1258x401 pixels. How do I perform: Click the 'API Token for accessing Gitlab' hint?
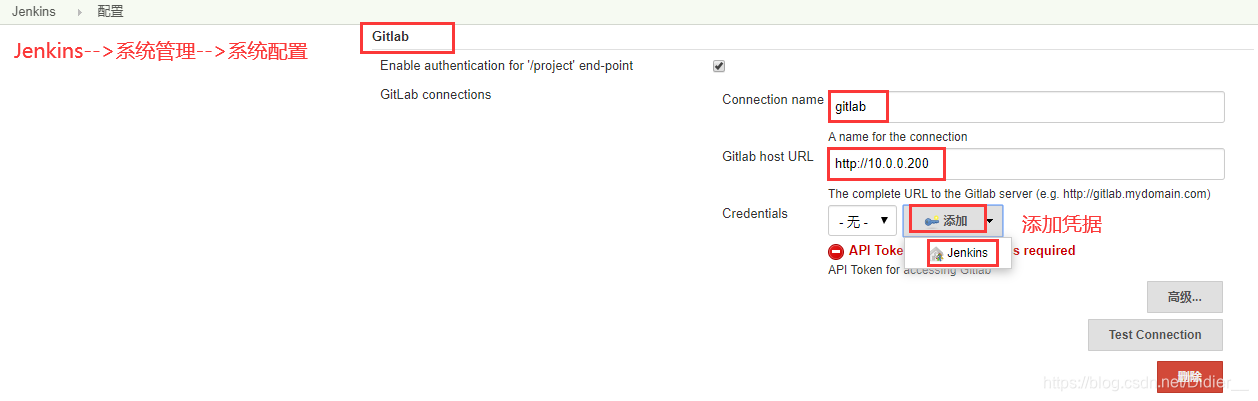click(x=909, y=270)
